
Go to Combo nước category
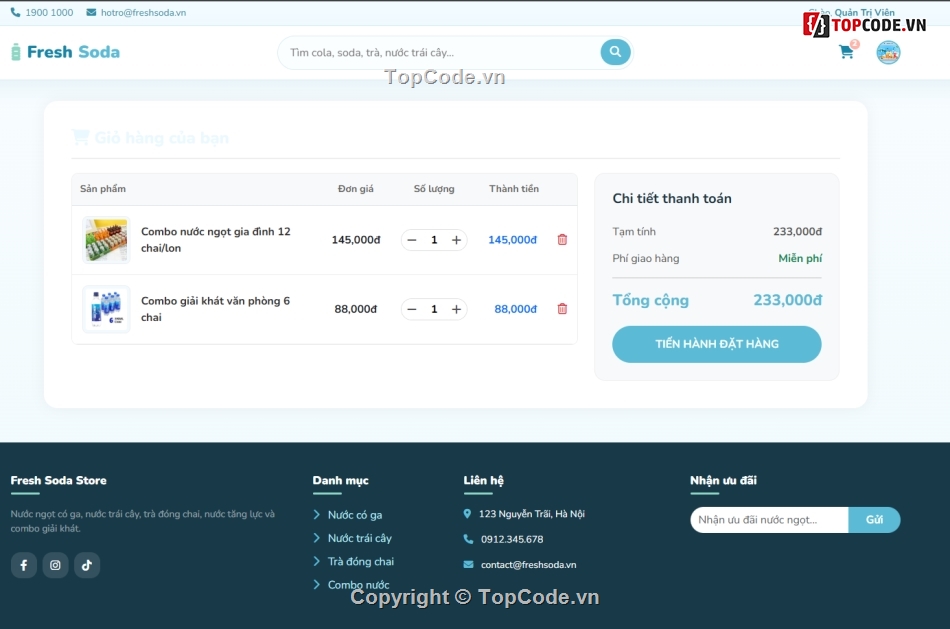pos(359,585)
